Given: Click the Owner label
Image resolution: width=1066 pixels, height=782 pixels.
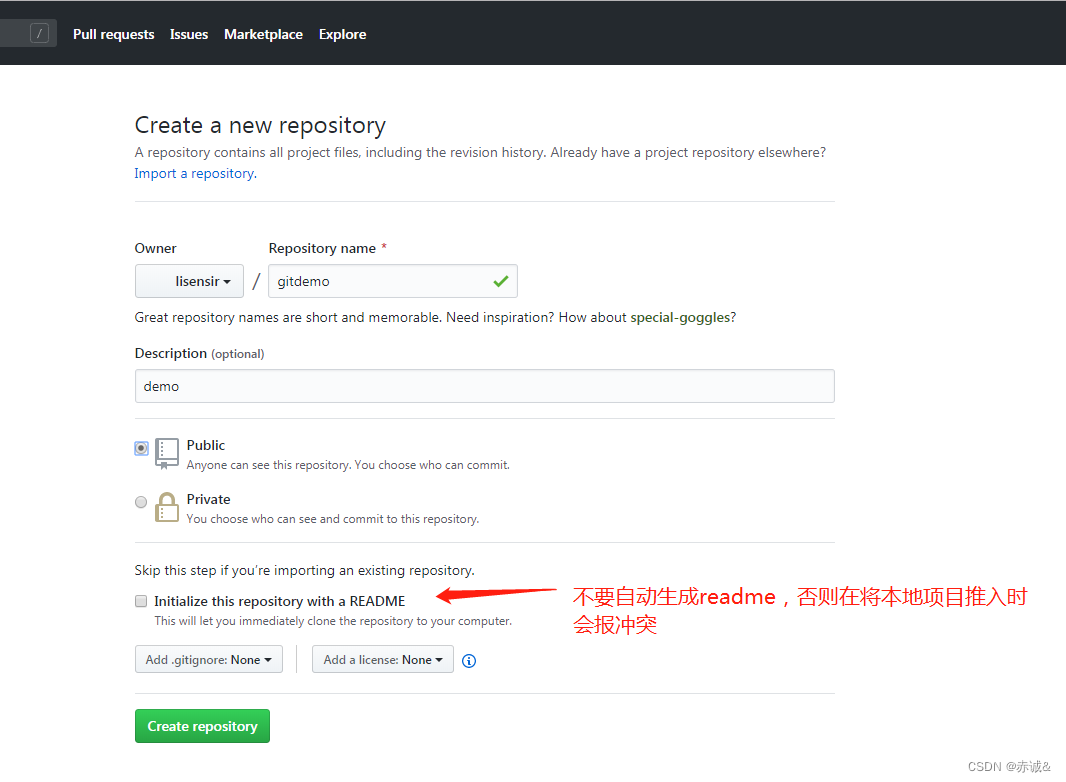Looking at the screenshot, I should (155, 248).
